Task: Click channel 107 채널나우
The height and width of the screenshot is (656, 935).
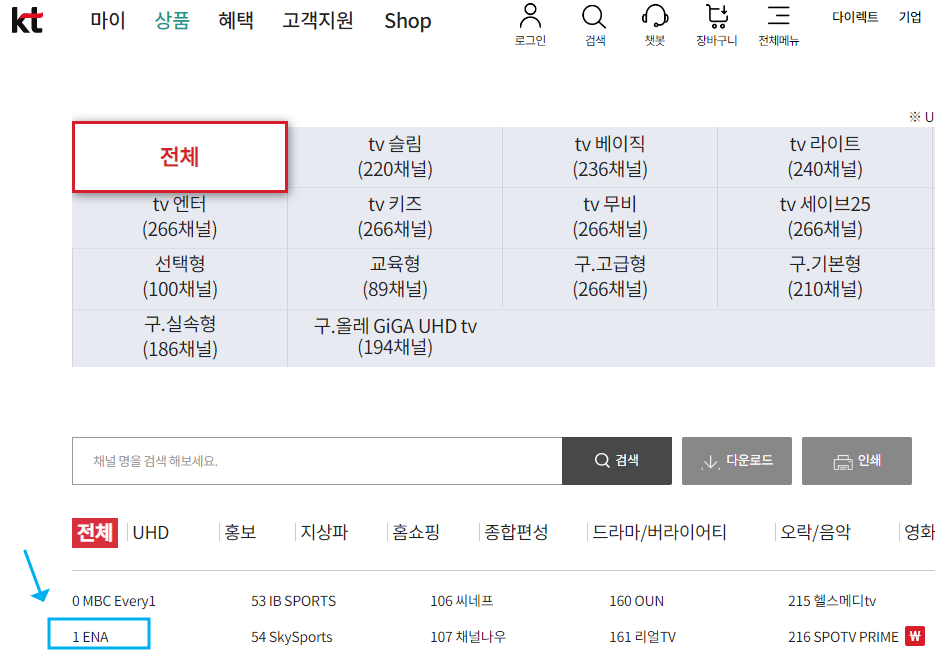Action: coord(468,637)
